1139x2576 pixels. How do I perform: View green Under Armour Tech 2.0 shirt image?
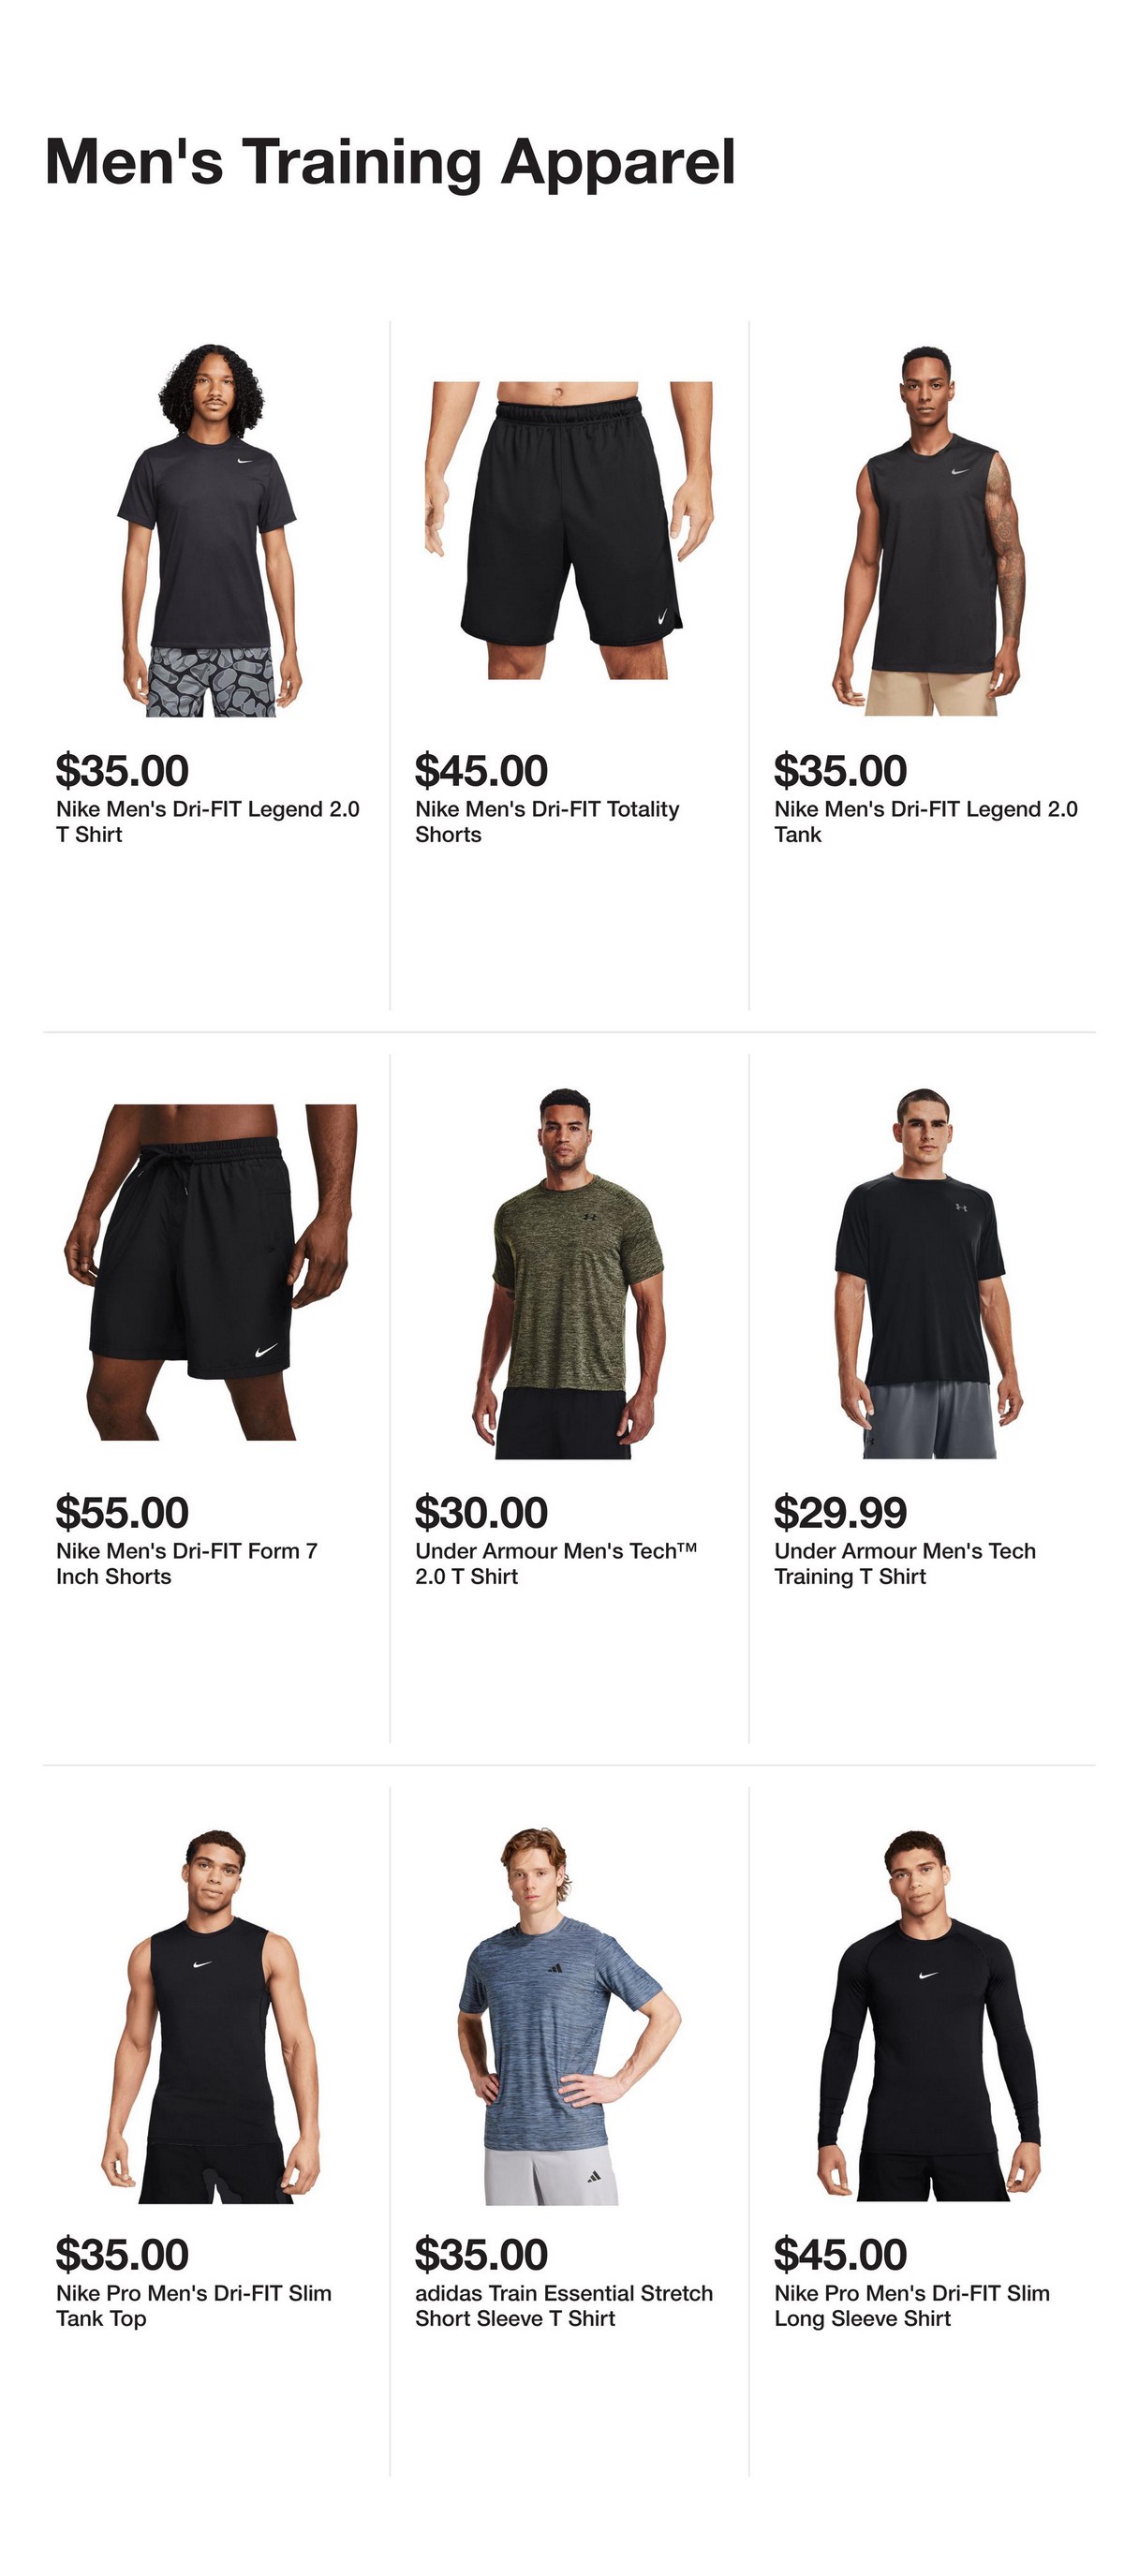[x=569, y=1272]
